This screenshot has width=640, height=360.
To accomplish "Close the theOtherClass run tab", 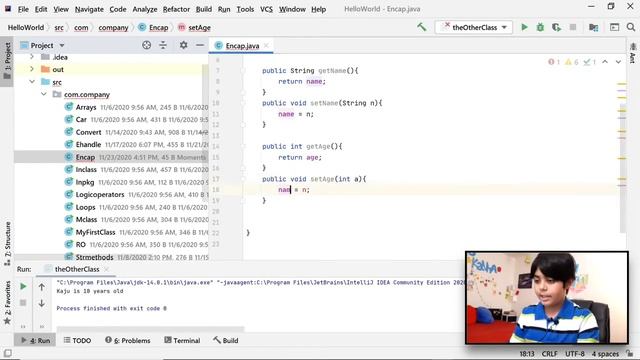I will tap(107, 269).
